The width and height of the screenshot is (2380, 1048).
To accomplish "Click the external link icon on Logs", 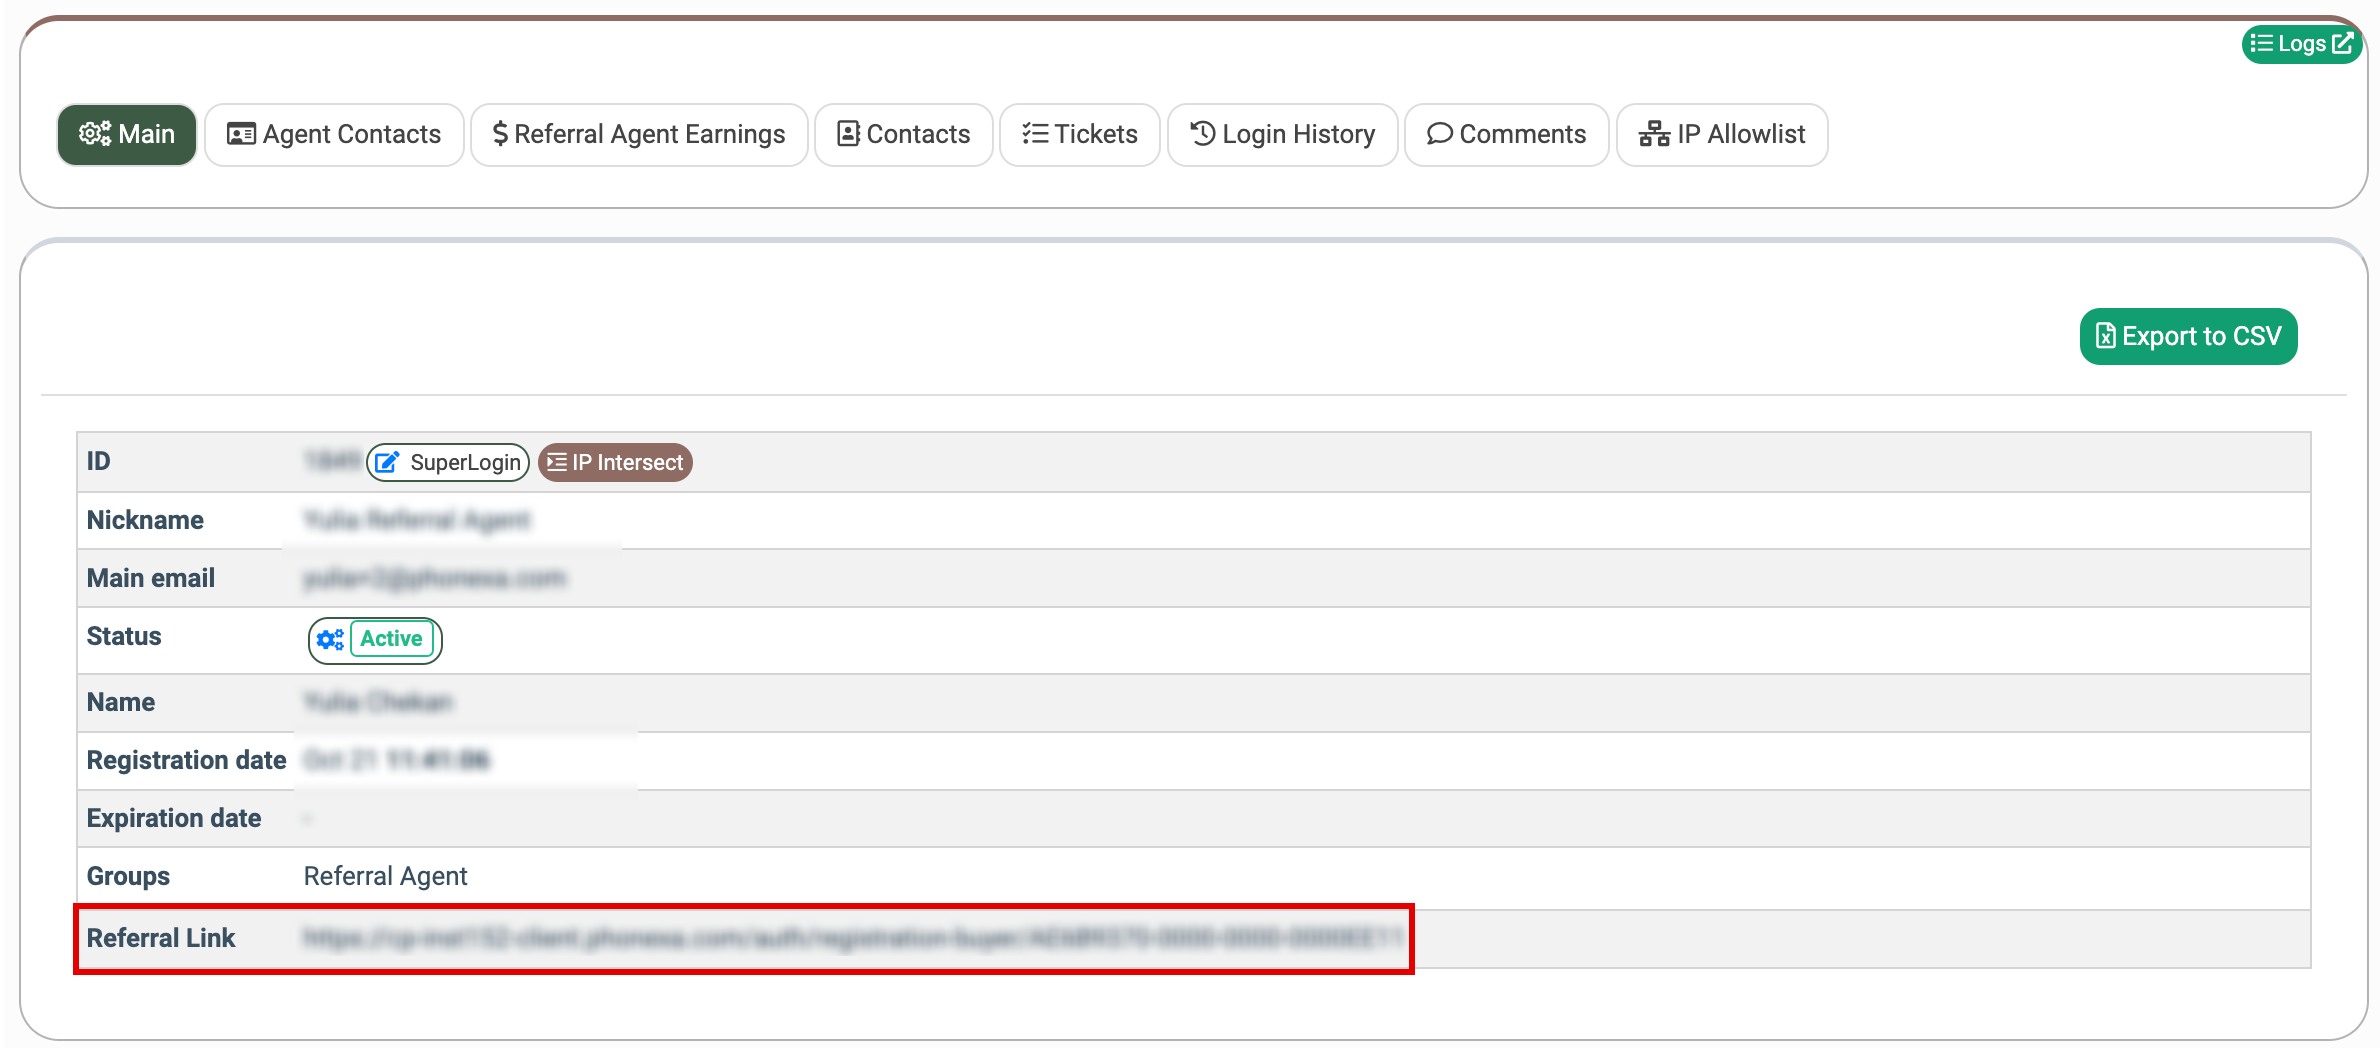I will (2342, 44).
